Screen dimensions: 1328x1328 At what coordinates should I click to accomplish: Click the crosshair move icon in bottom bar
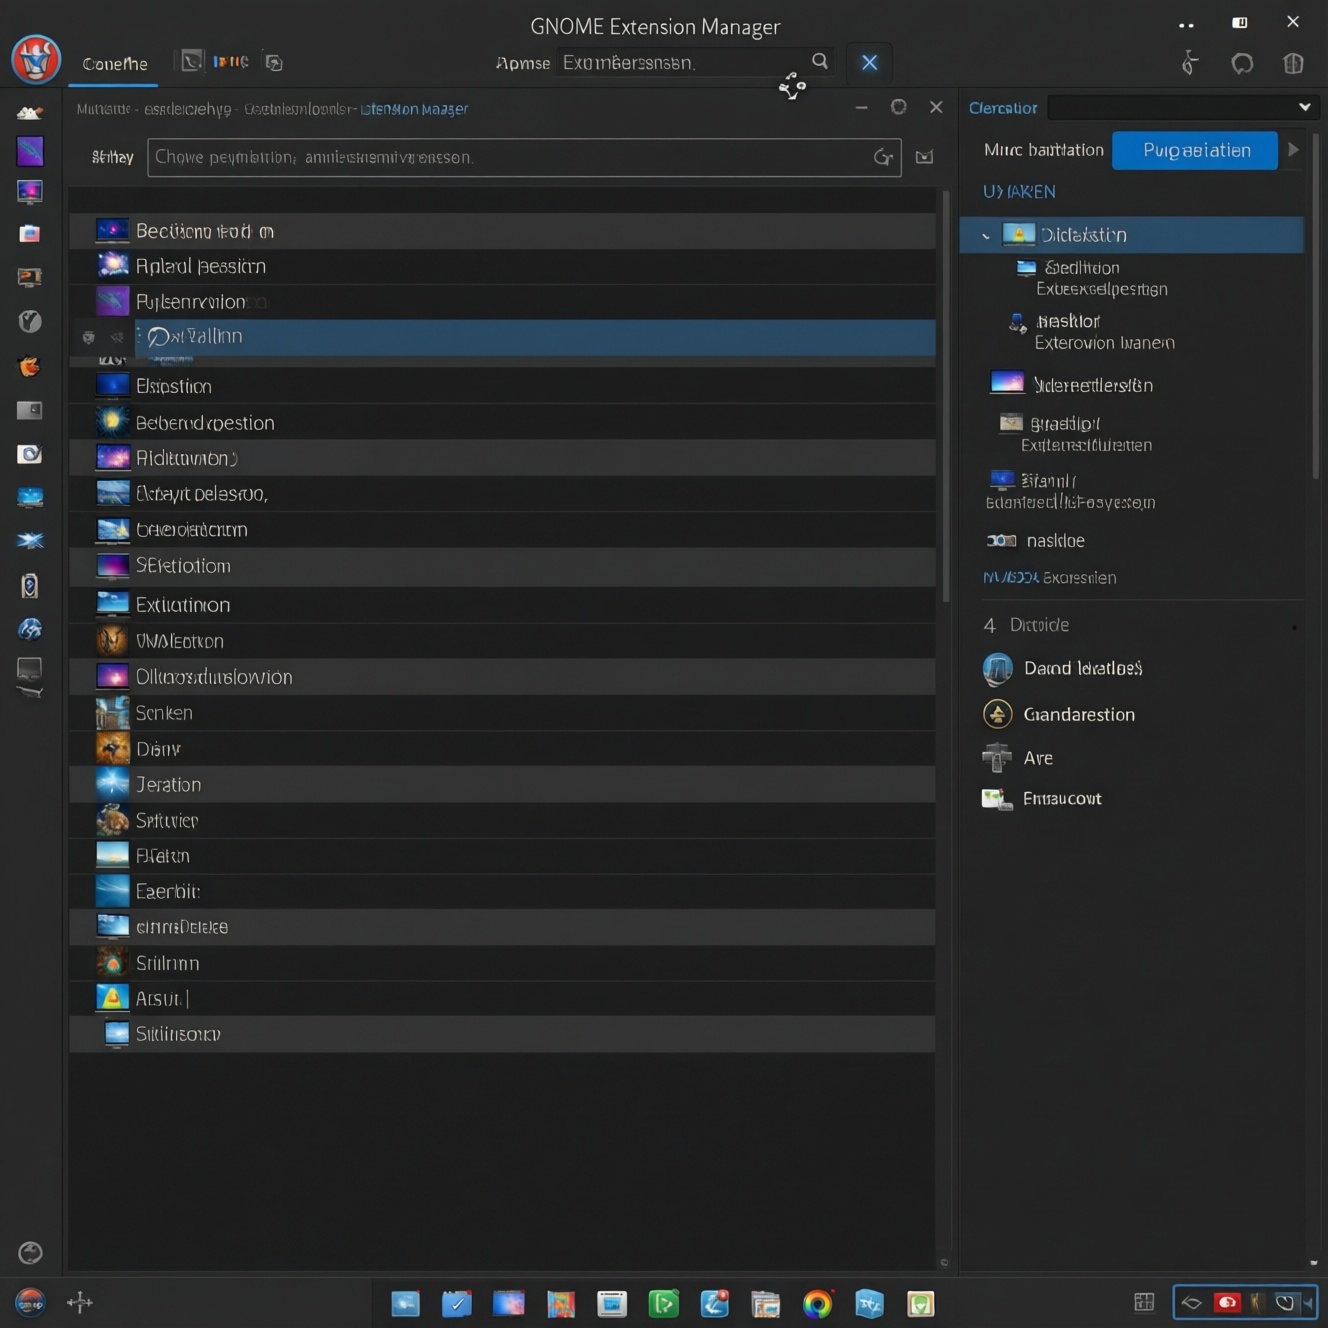pyautogui.click(x=79, y=1302)
